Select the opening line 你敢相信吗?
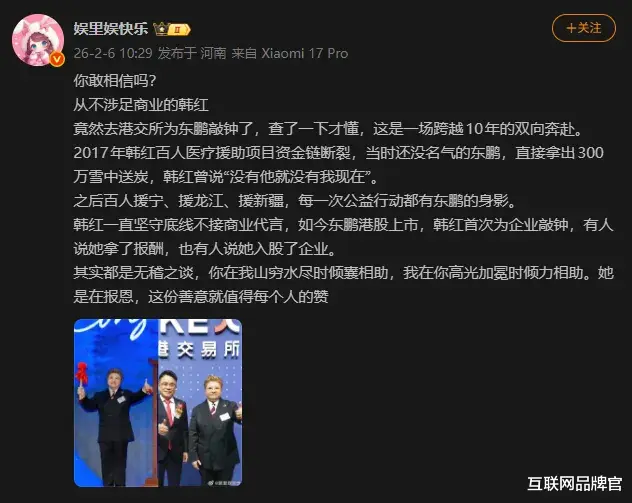This screenshot has height=503, width=632. click(x=114, y=81)
